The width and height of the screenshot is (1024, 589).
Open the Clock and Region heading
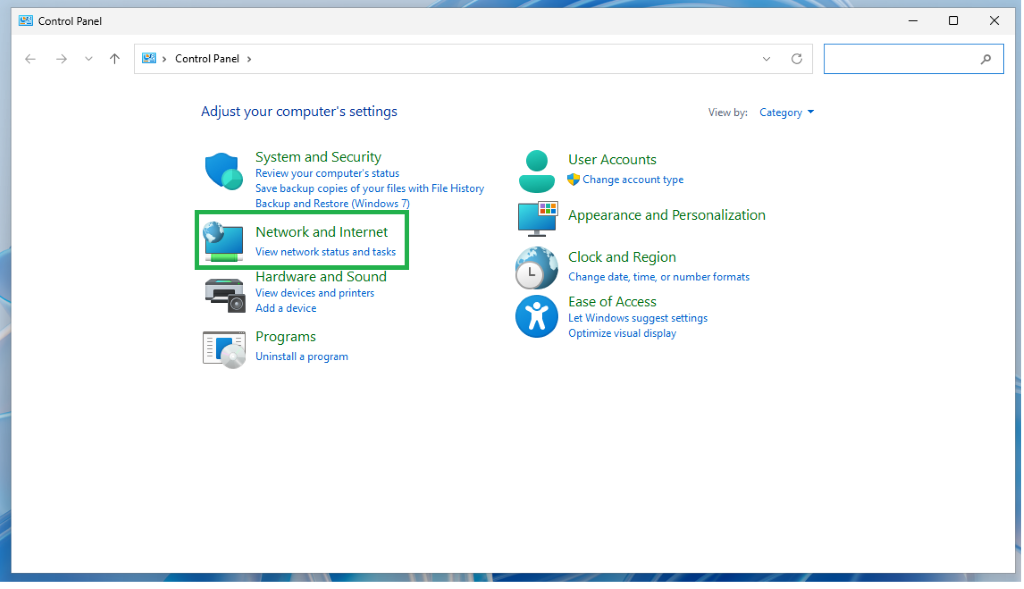coord(622,257)
